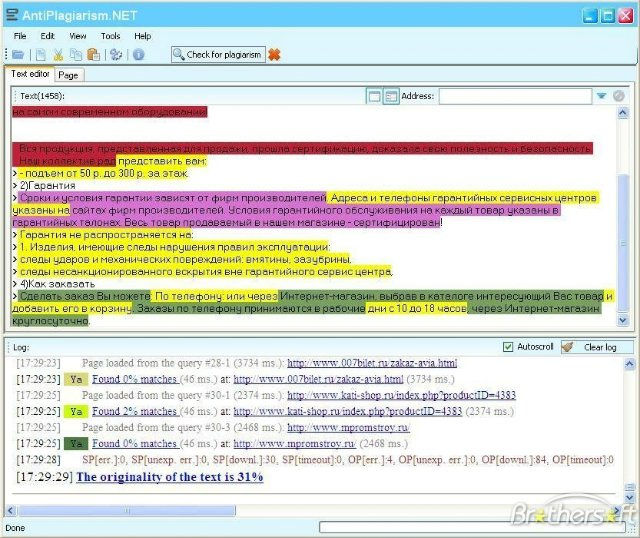Image resolution: width=640 pixels, height=538 pixels.
Task: Click text editor scrollbar up arrow
Action: pos(623,113)
